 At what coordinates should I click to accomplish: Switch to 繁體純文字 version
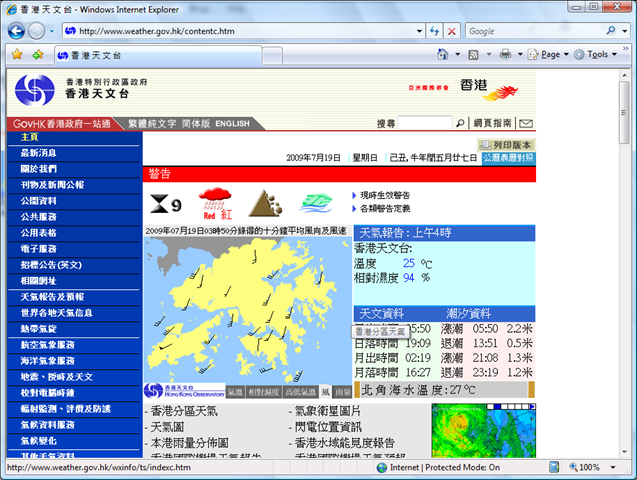click(x=152, y=123)
